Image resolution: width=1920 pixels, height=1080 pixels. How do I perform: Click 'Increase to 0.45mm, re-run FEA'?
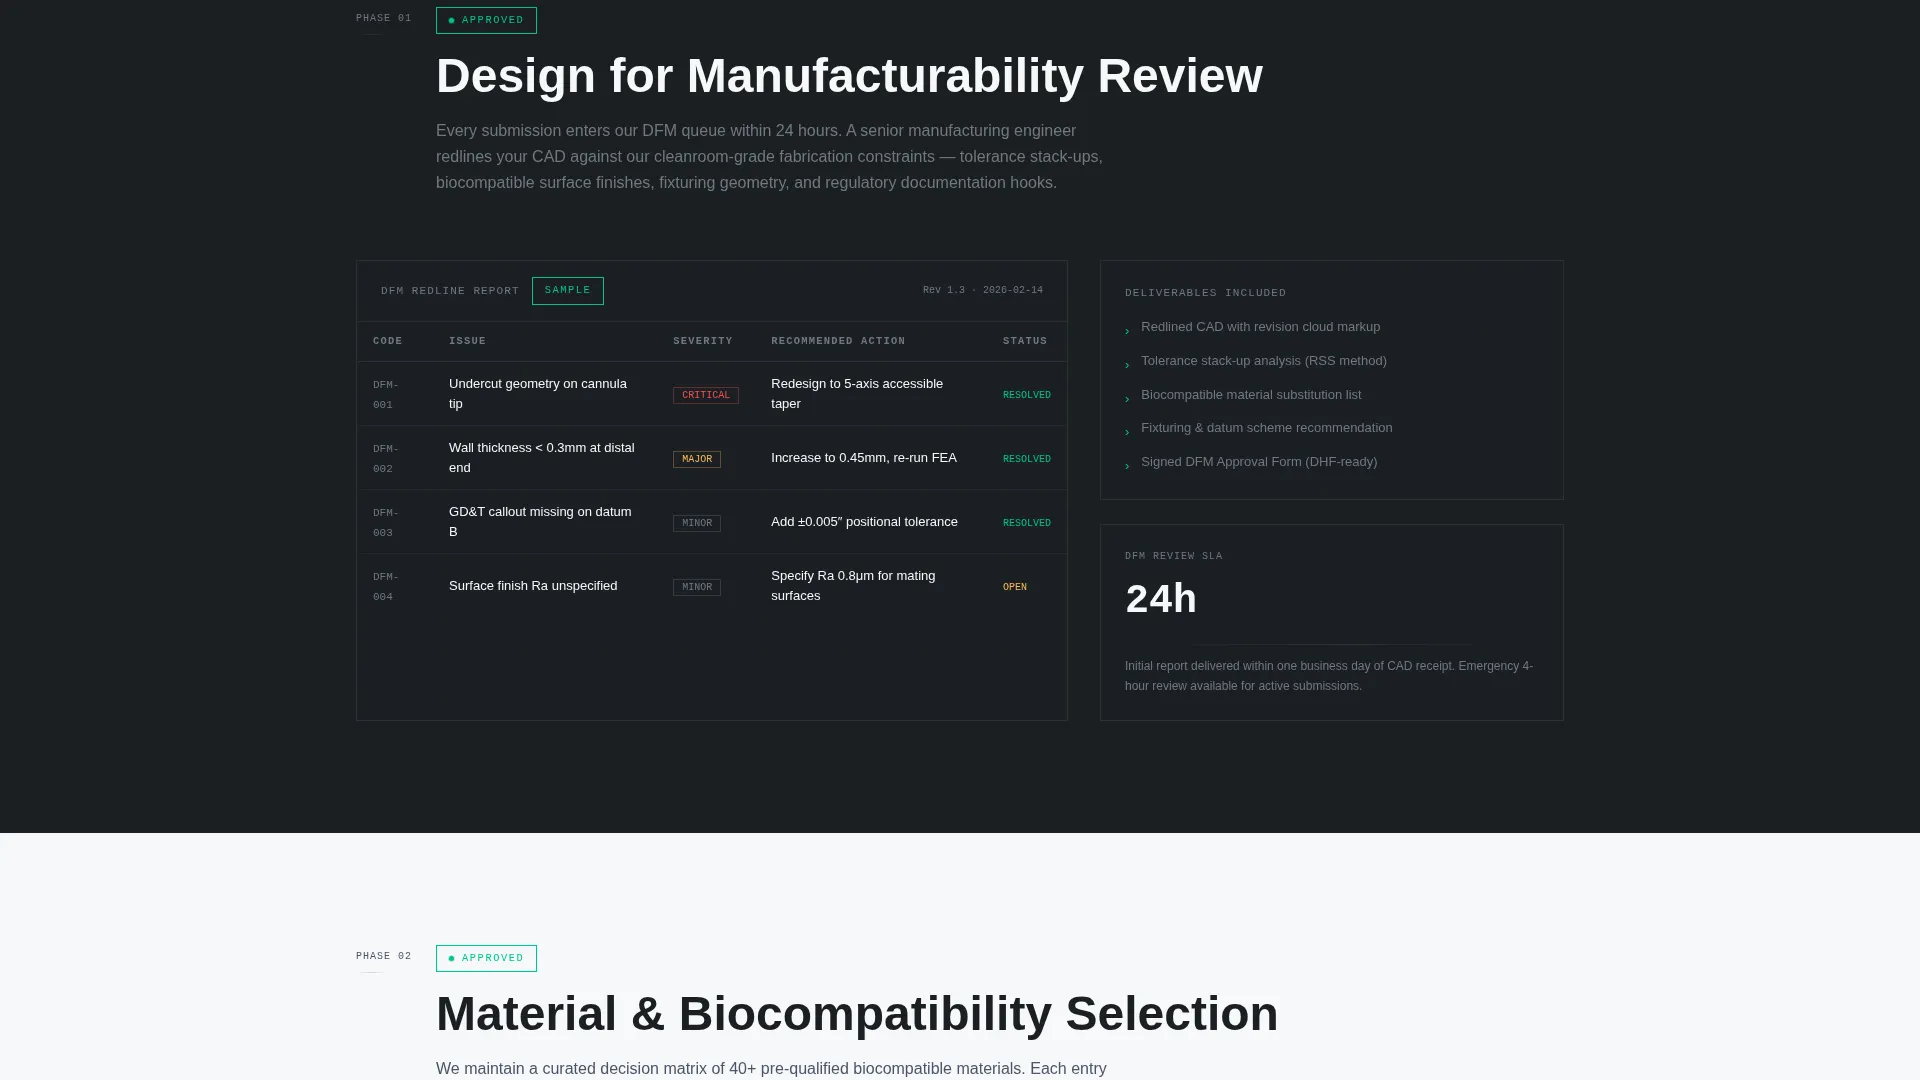pyautogui.click(x=864, y=458)
